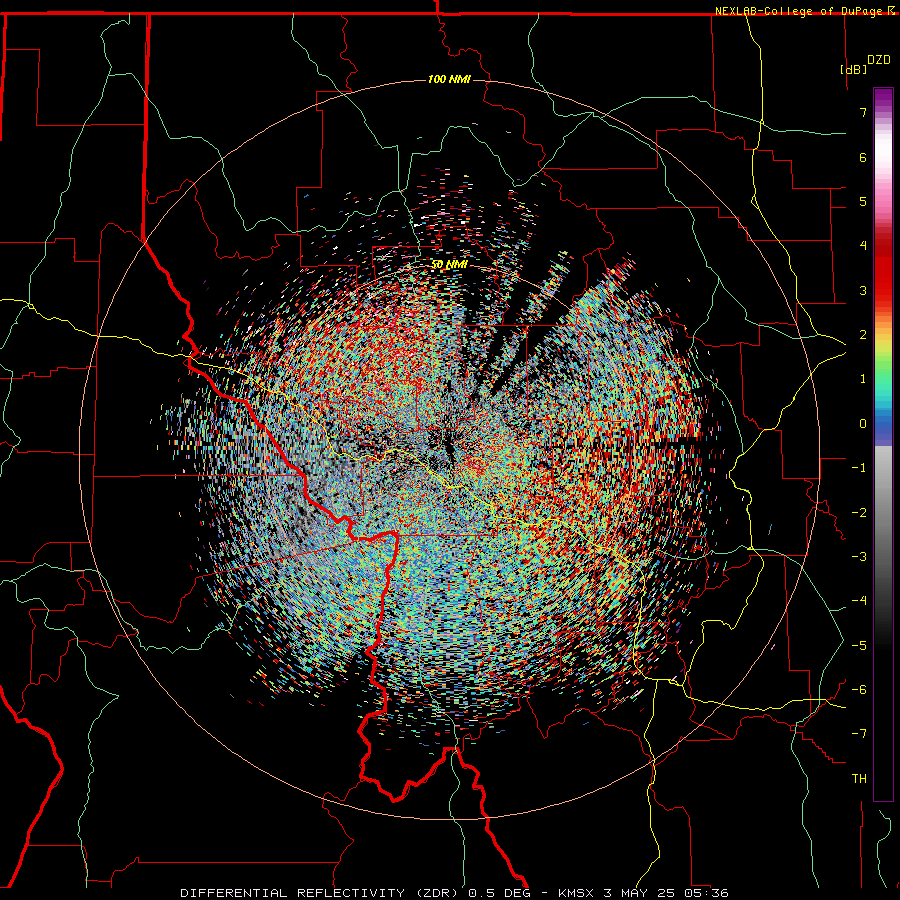900x900 pixels.
Task: Click the 4 value on color scale
Action: point(863,246)
